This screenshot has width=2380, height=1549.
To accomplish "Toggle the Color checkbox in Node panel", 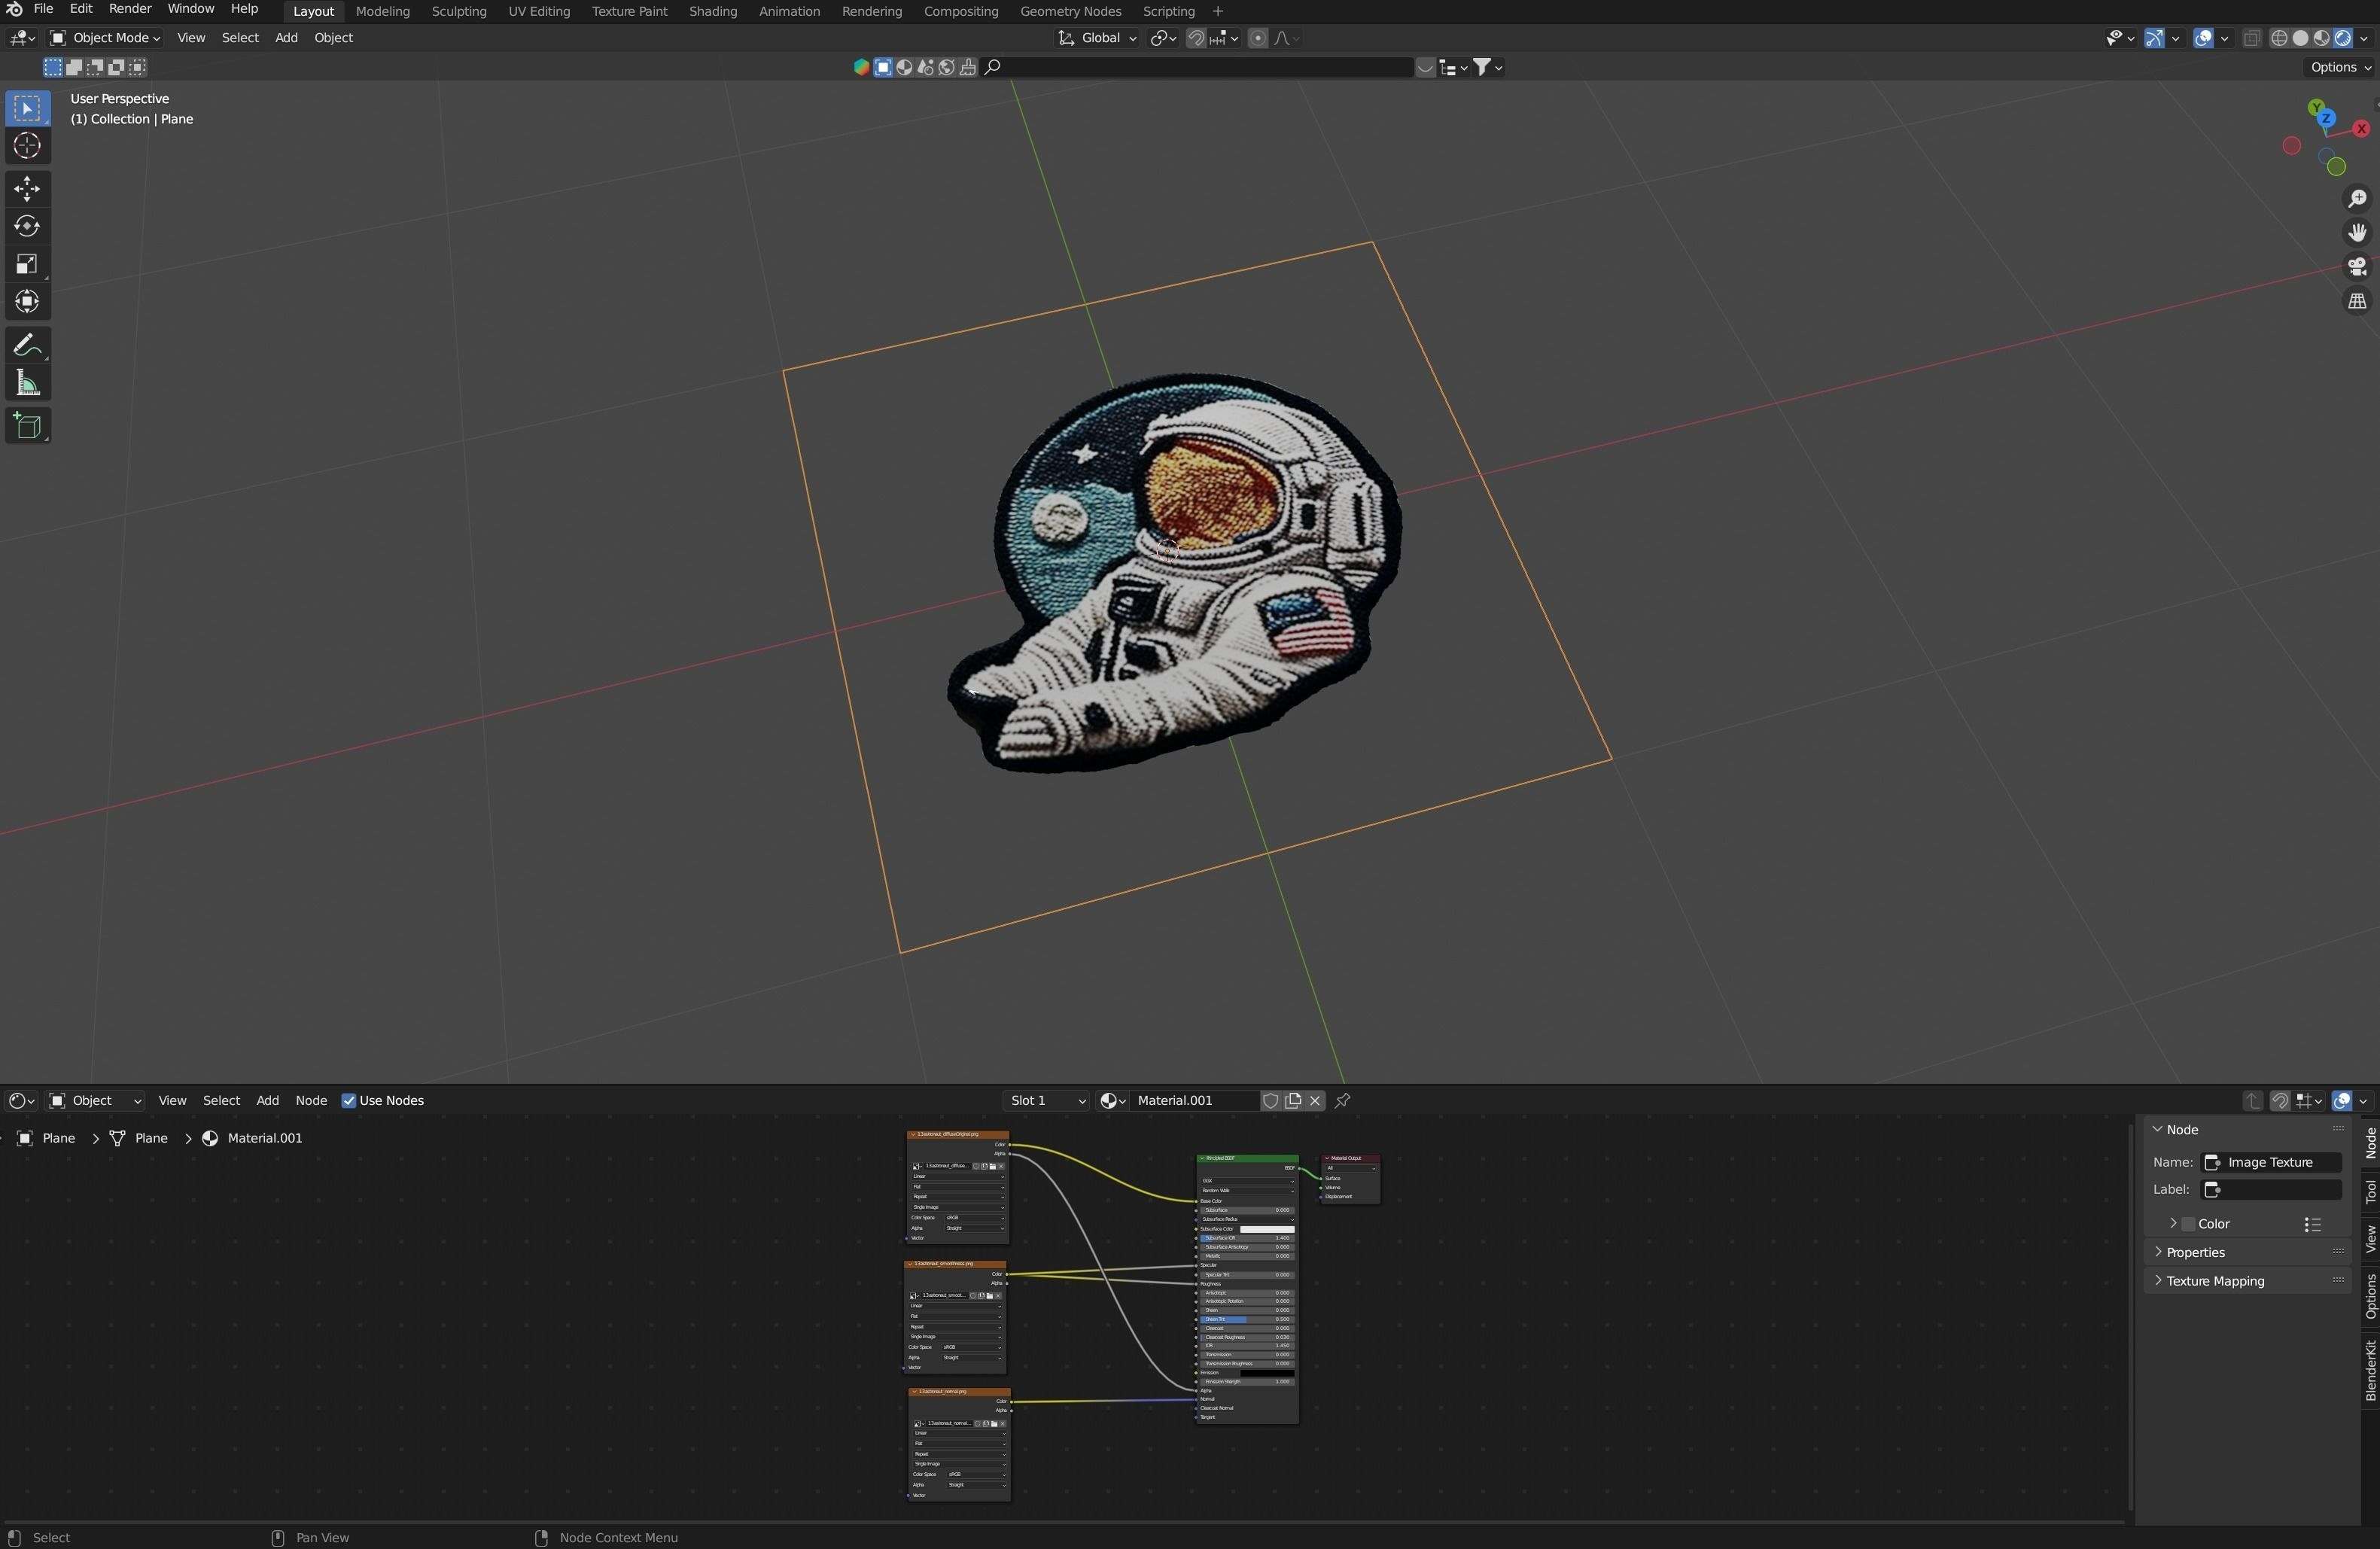I will coord(2188,1224).
